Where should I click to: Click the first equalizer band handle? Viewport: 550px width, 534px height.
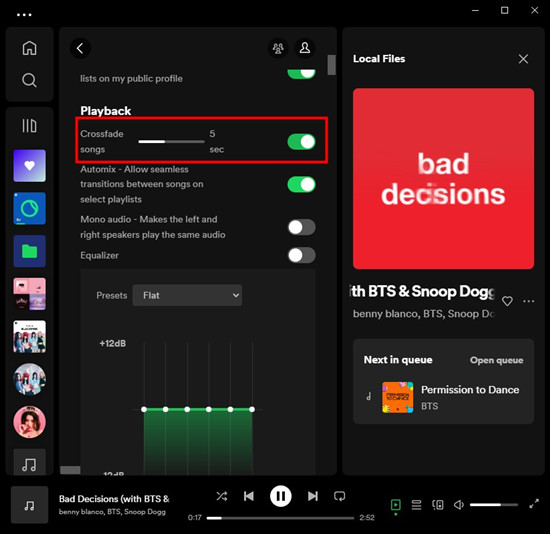click(x=144, y=409)
